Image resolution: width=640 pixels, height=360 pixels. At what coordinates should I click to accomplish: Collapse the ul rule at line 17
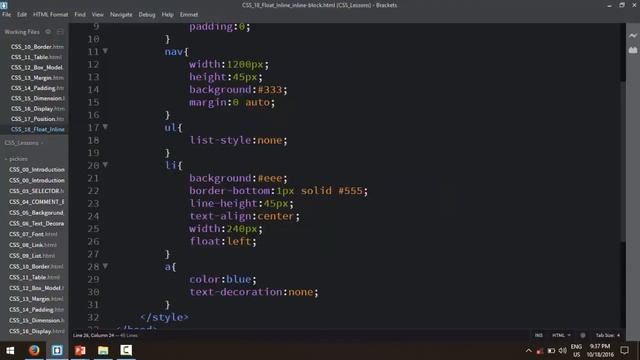(105, 127)
